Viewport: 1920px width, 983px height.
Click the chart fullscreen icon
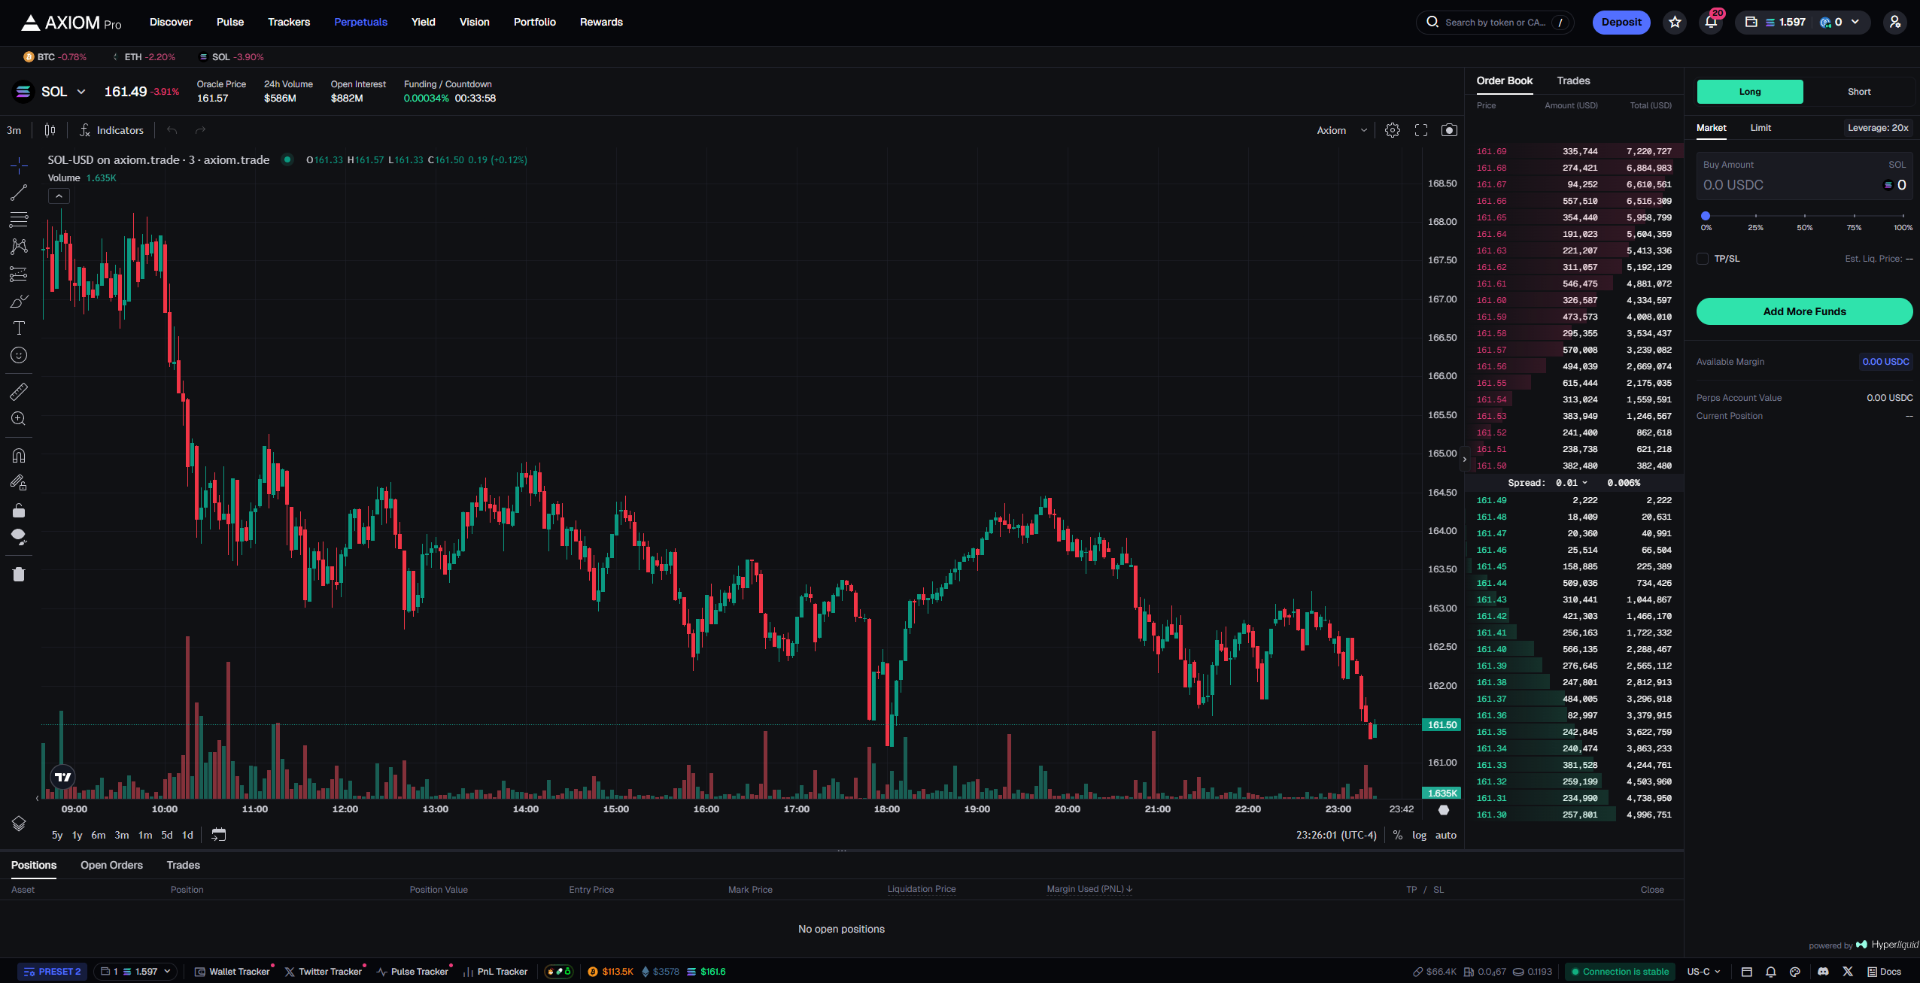coord(1421,130)
